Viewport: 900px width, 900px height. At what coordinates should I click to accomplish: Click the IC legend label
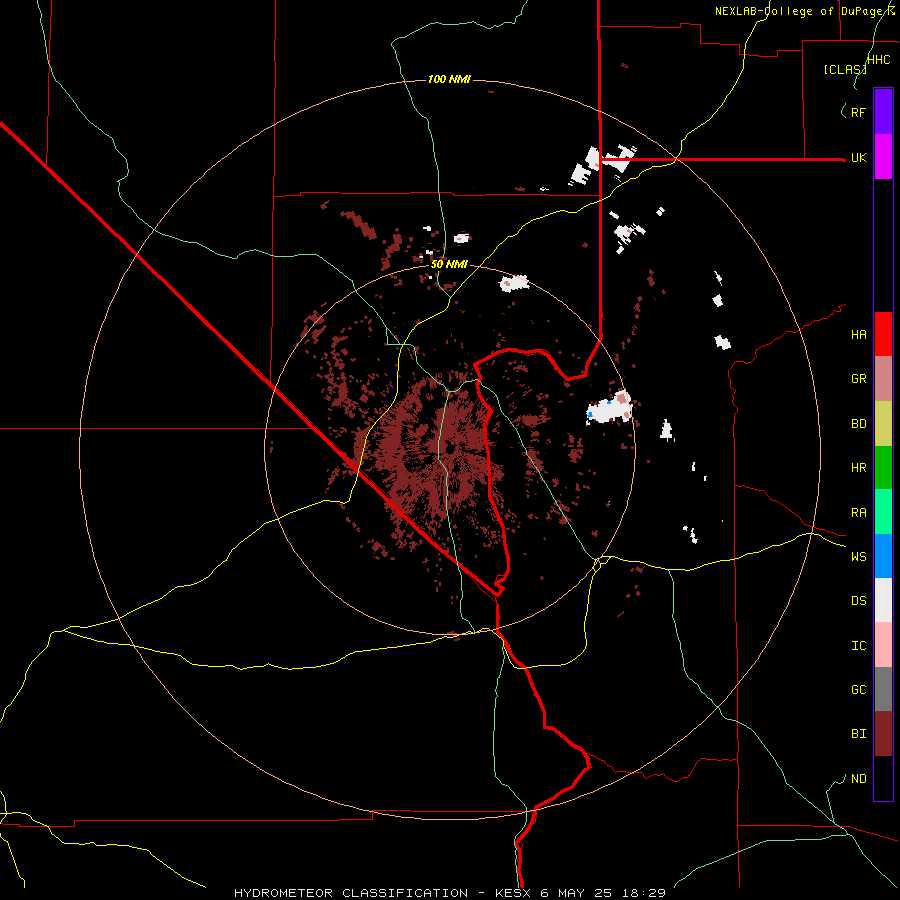pyautogui.click(x=858, y=646)
